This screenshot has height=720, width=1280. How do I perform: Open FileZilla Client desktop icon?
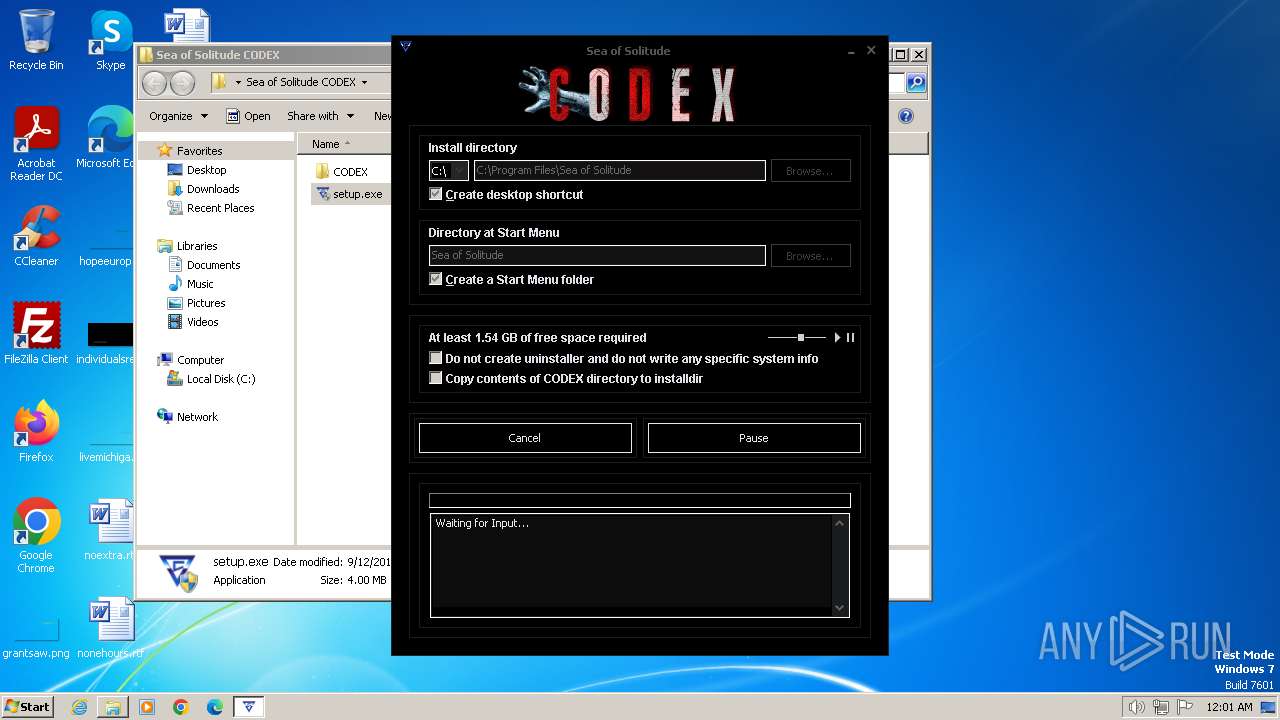tap(36, 333)
